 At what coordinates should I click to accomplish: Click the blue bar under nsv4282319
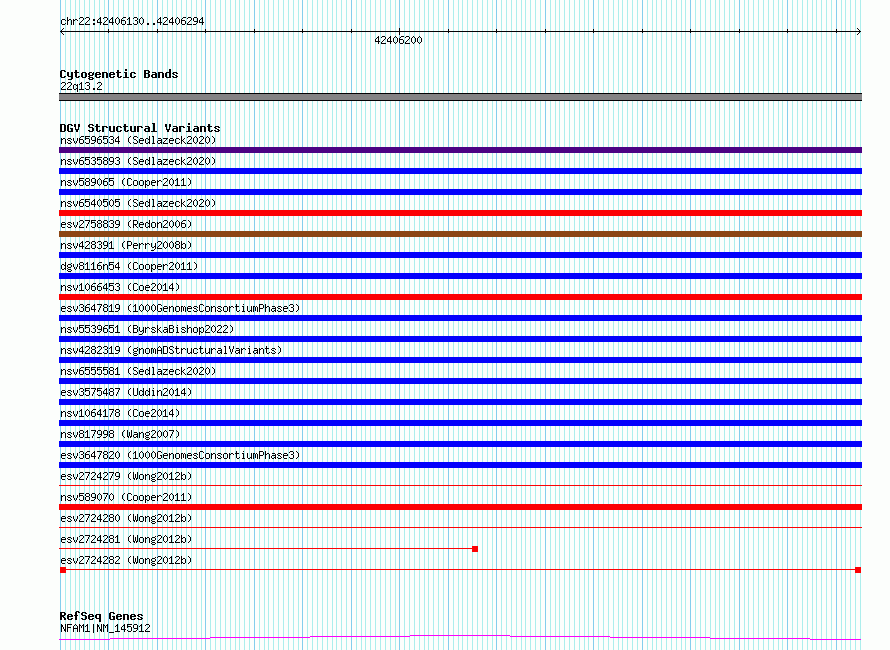[x=460, y=360]
